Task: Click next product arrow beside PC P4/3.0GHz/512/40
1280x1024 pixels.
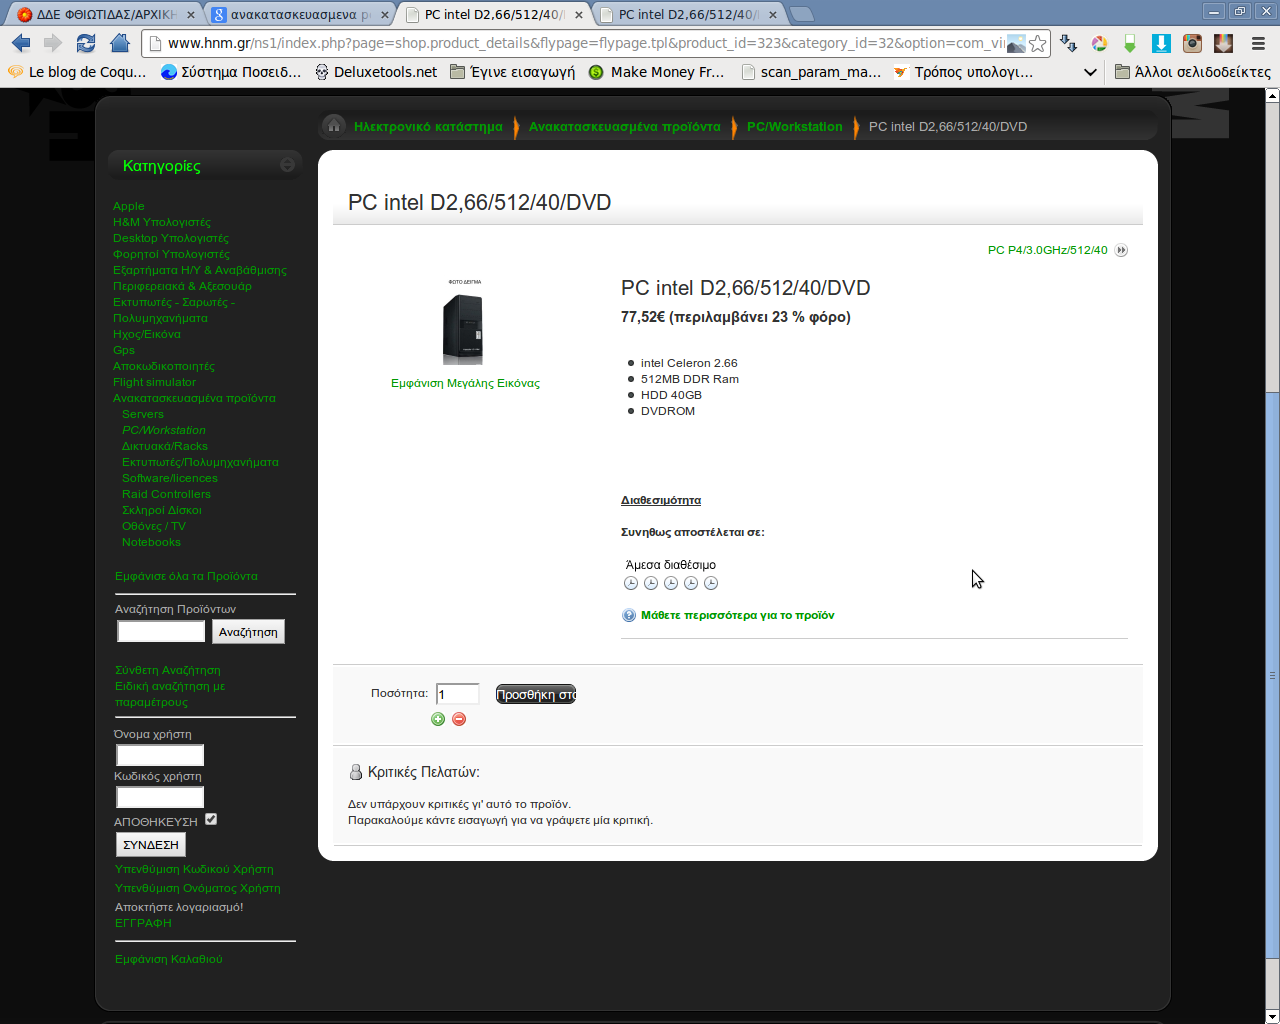Action: click(1121, 250)
